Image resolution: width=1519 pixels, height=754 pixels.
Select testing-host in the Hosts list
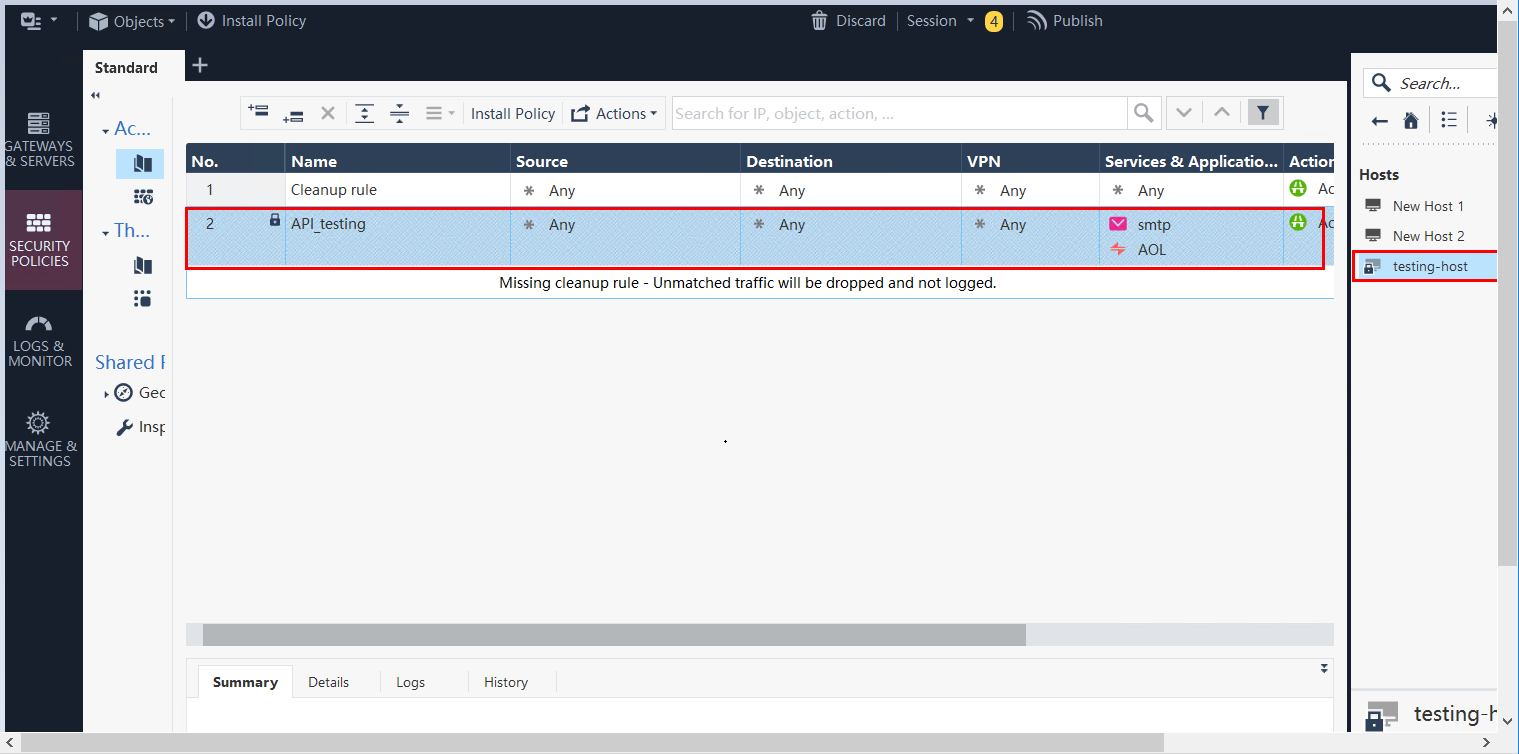click(x=1432, y=266)
